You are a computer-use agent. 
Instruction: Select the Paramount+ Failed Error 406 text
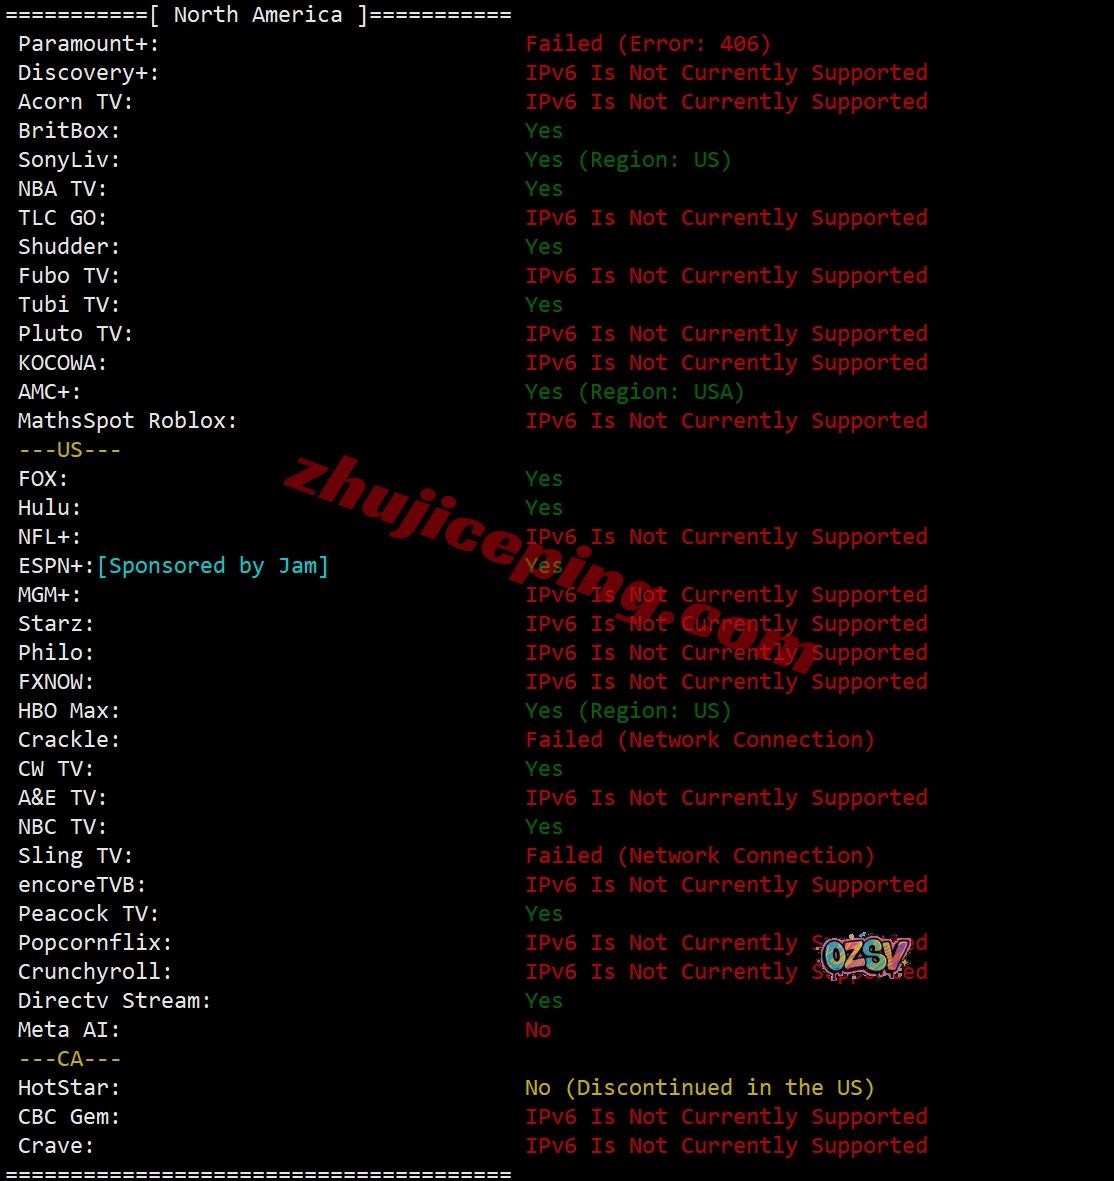648,44
